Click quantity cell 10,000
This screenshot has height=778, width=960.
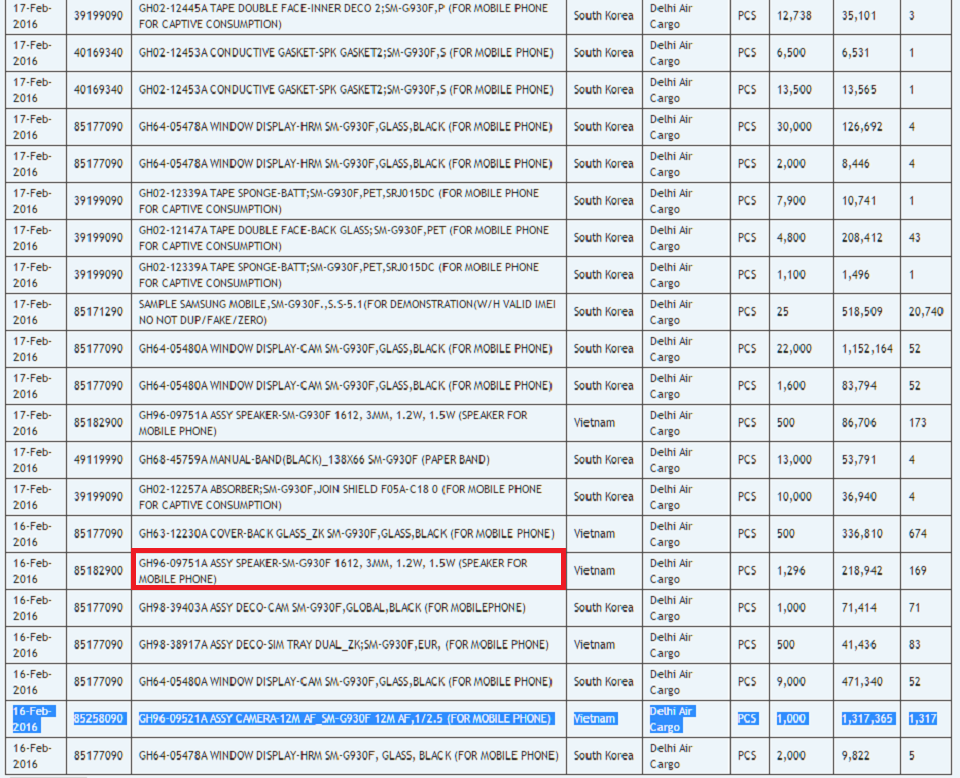pos(801,497)
